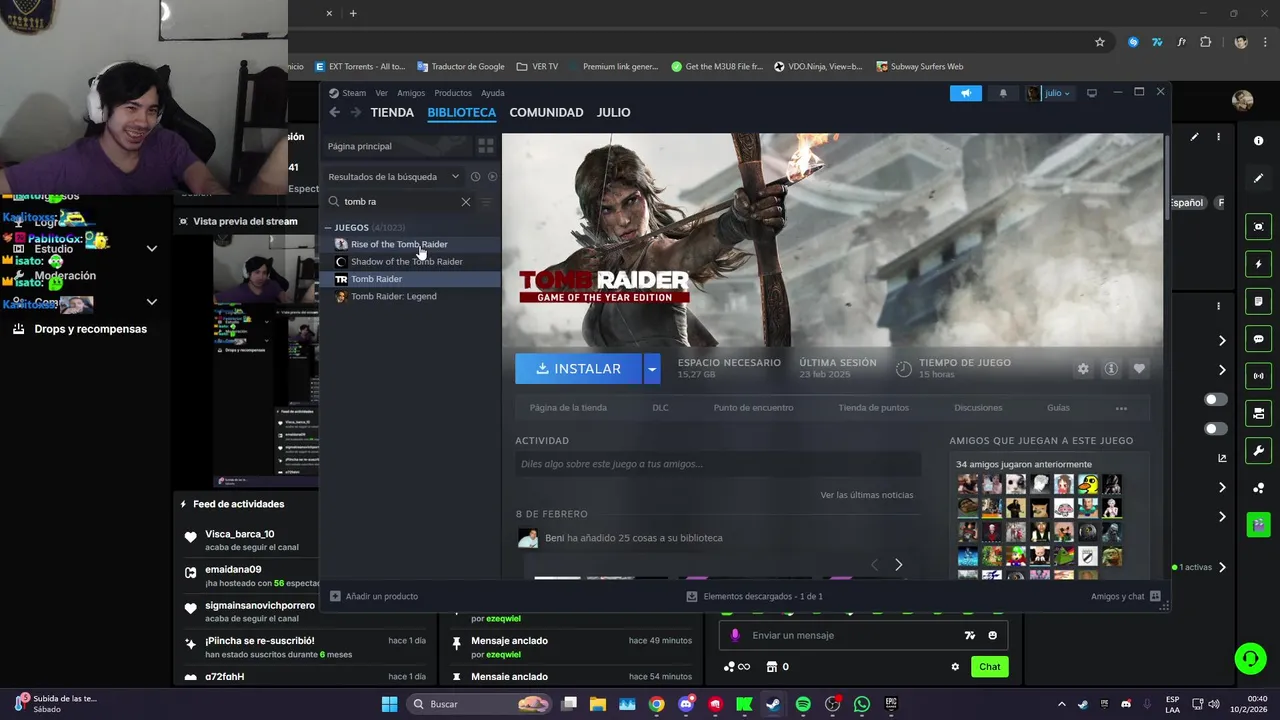
Task: Open the Ayuda menu in Steam
Action: [x=493, y=93]
